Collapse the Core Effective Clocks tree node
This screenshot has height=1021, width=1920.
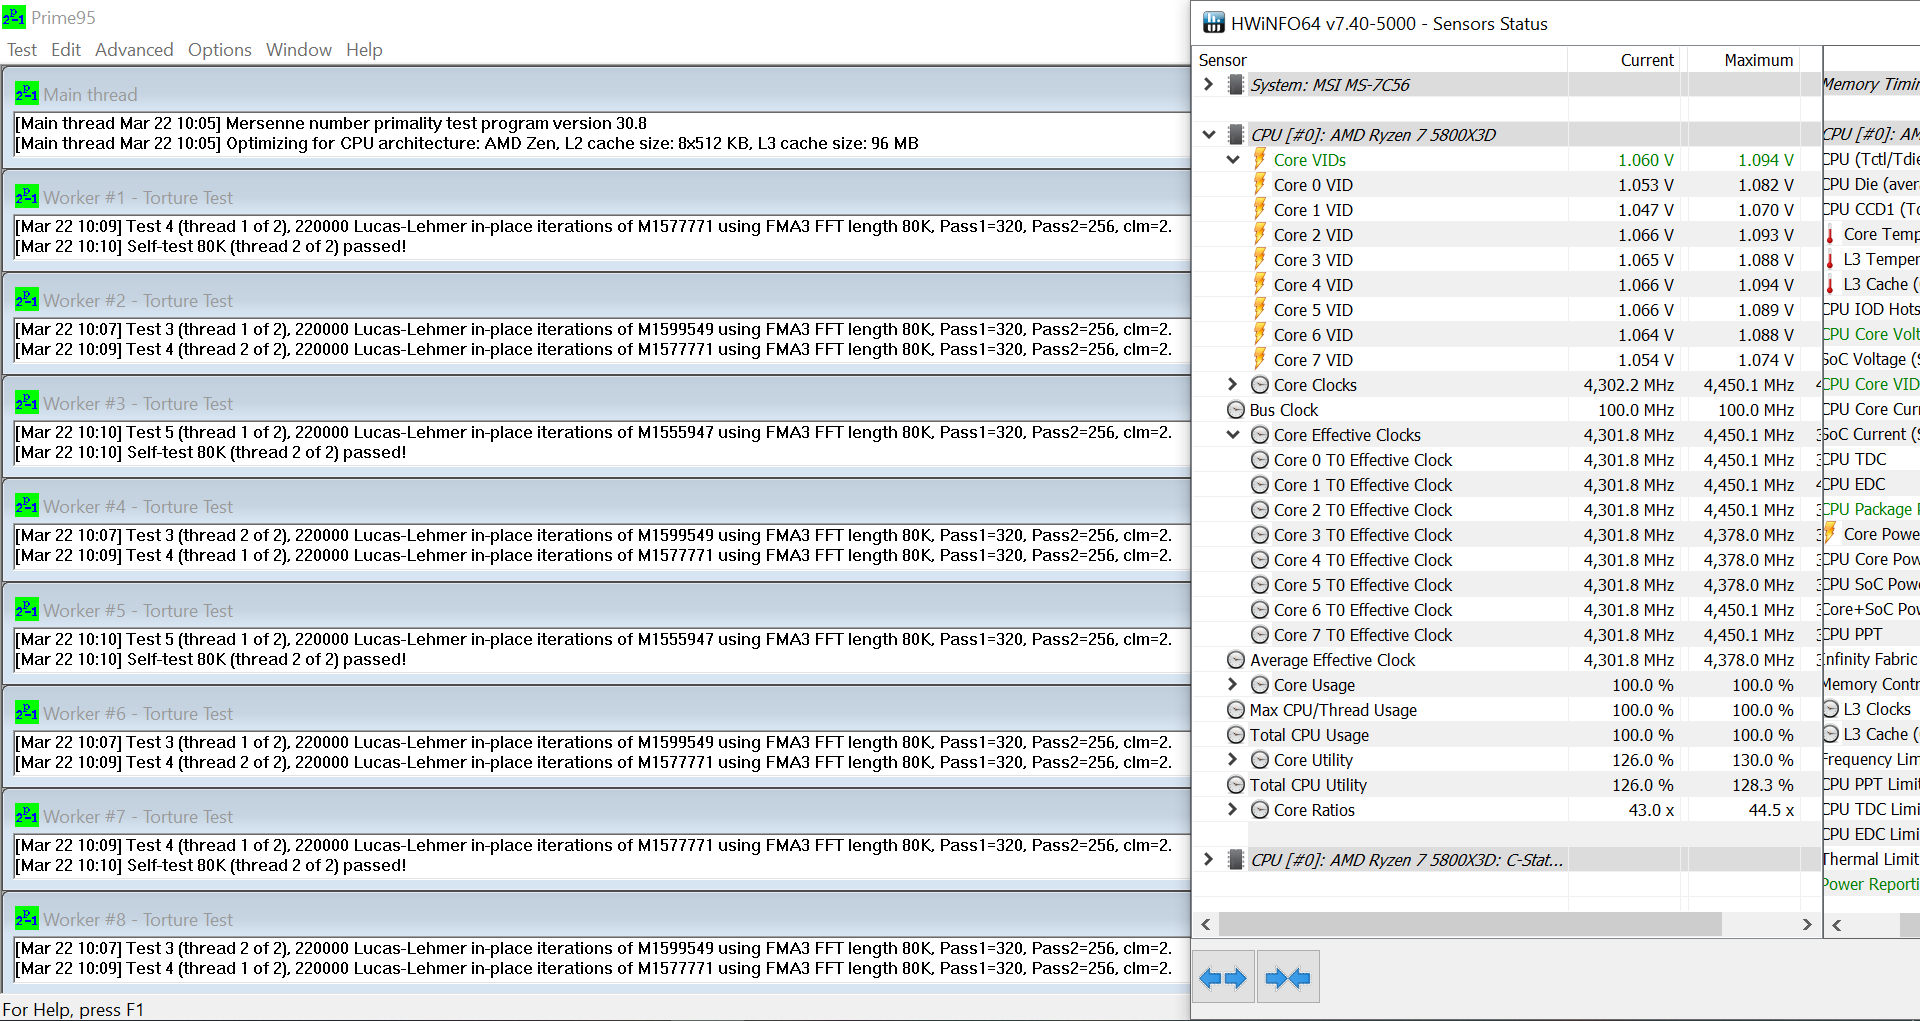point(1233,434)
